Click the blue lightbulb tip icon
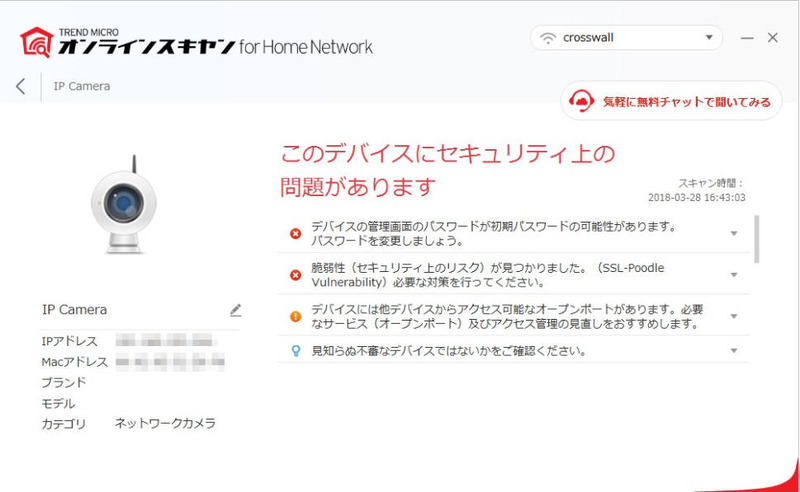Image resolution: width=800 pixels, height=492 pixels. [295, 351]
